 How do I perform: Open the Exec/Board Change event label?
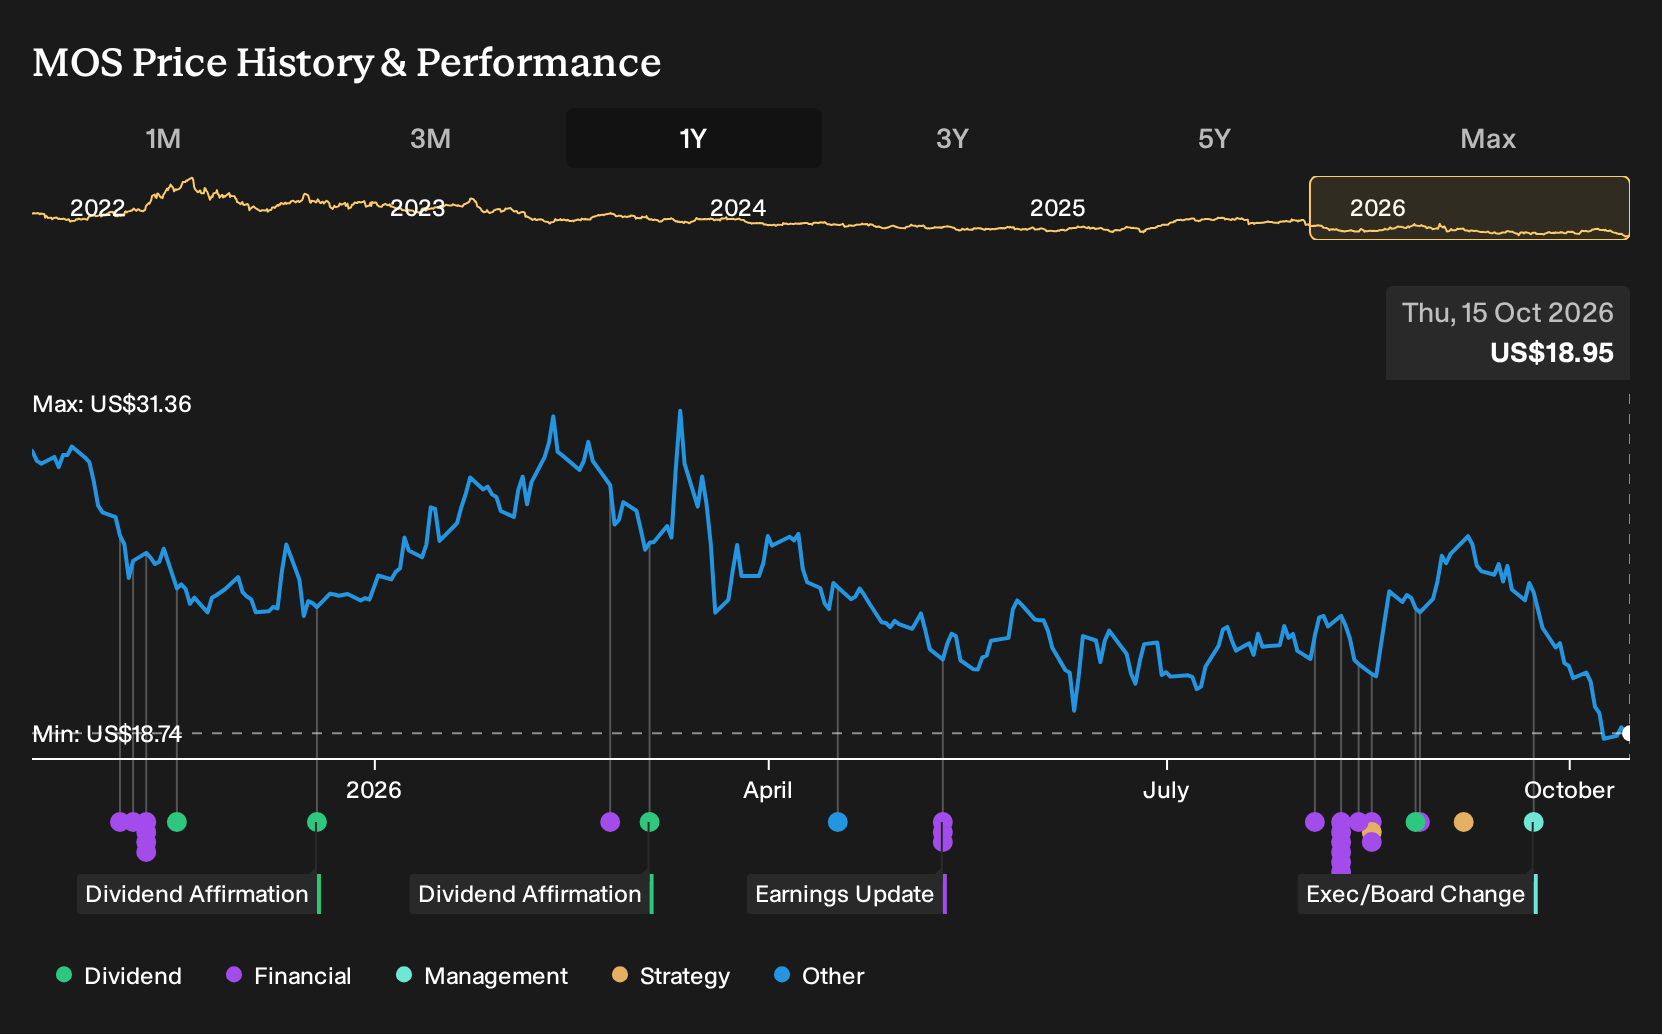point(1418,894)
